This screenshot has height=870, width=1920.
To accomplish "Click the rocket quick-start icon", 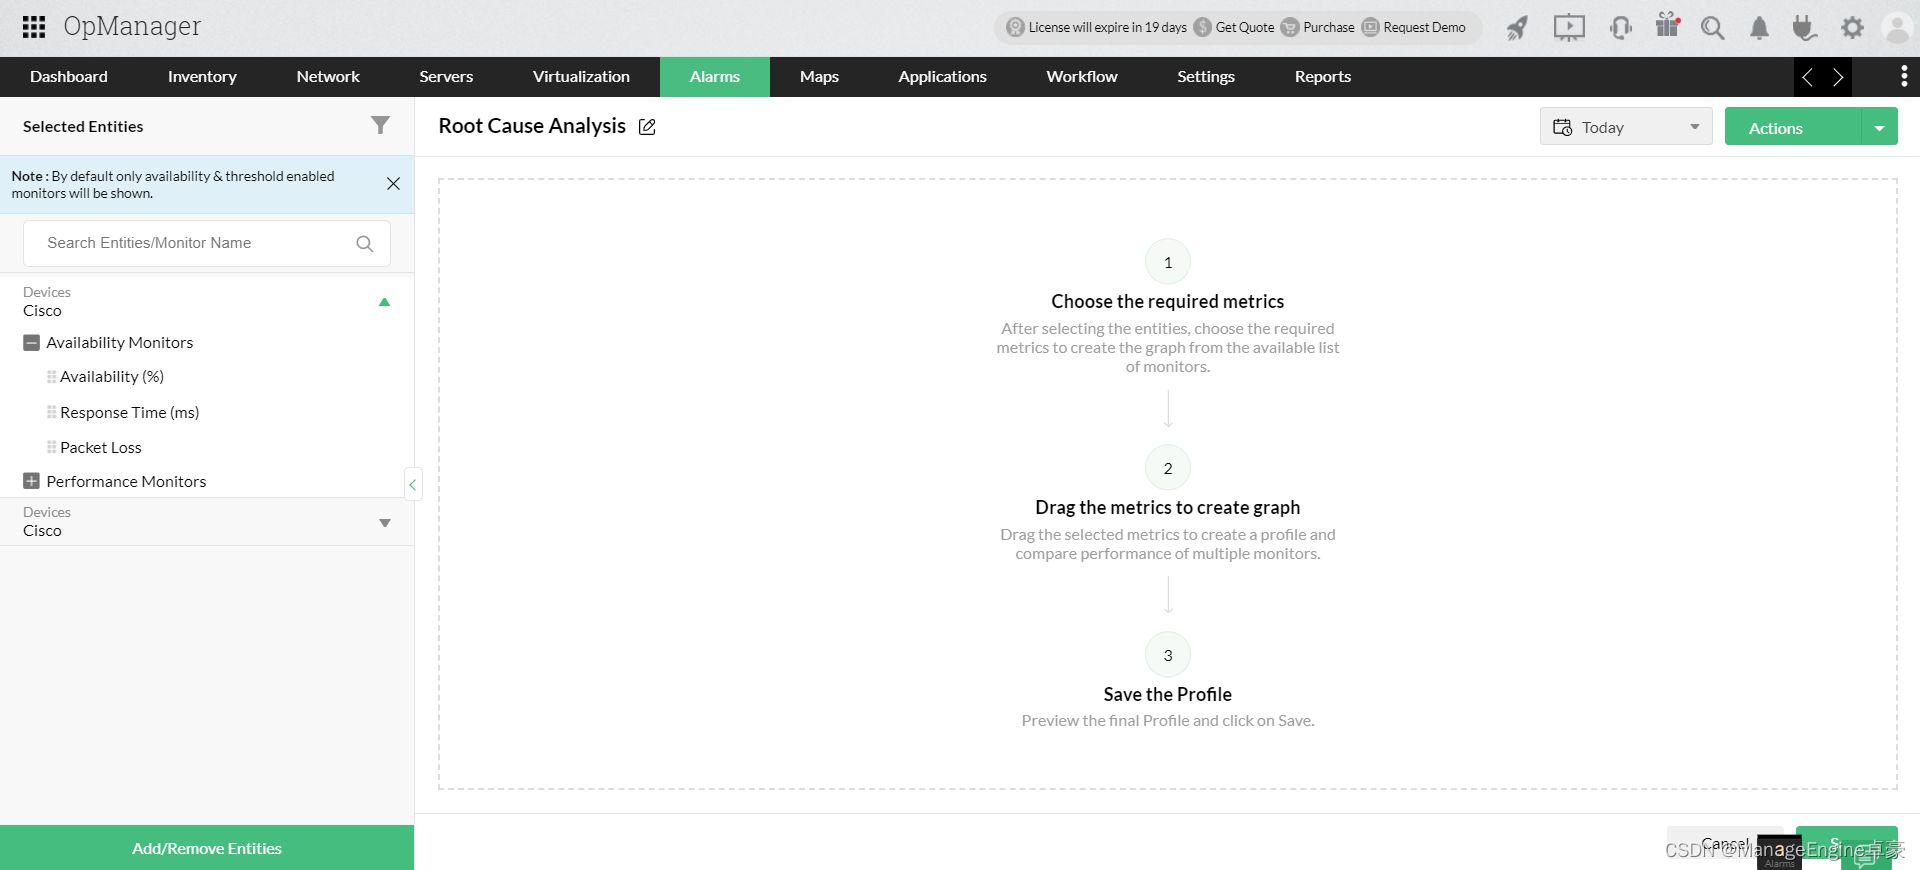I will tap(1518, 28).
